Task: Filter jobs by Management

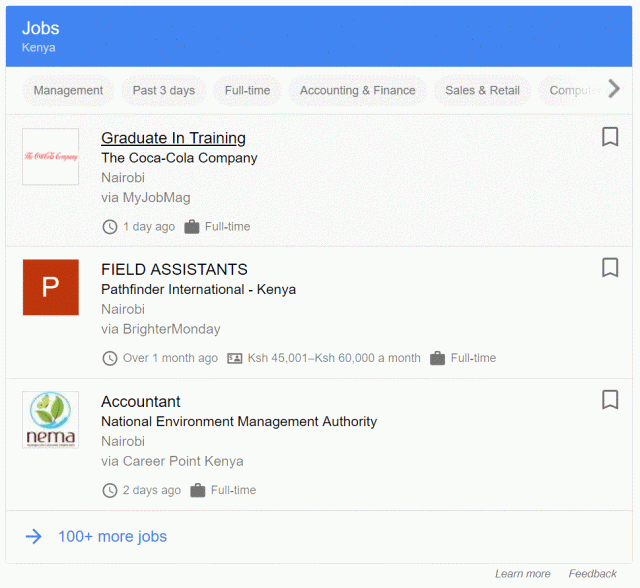Action: tap(68, 90)
